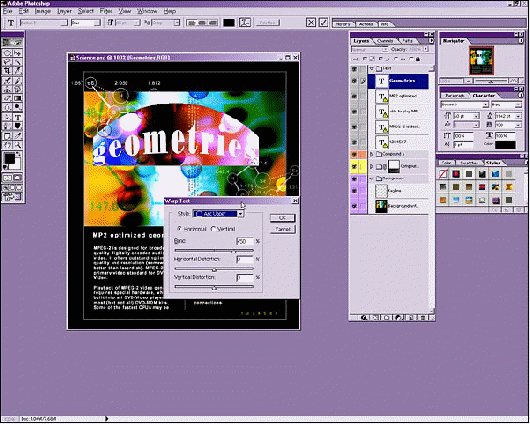The height and width of the screenshot is (424, 530).
Task: Toggle visibility of the top layer set folder
Action: (x=354, y=69)
